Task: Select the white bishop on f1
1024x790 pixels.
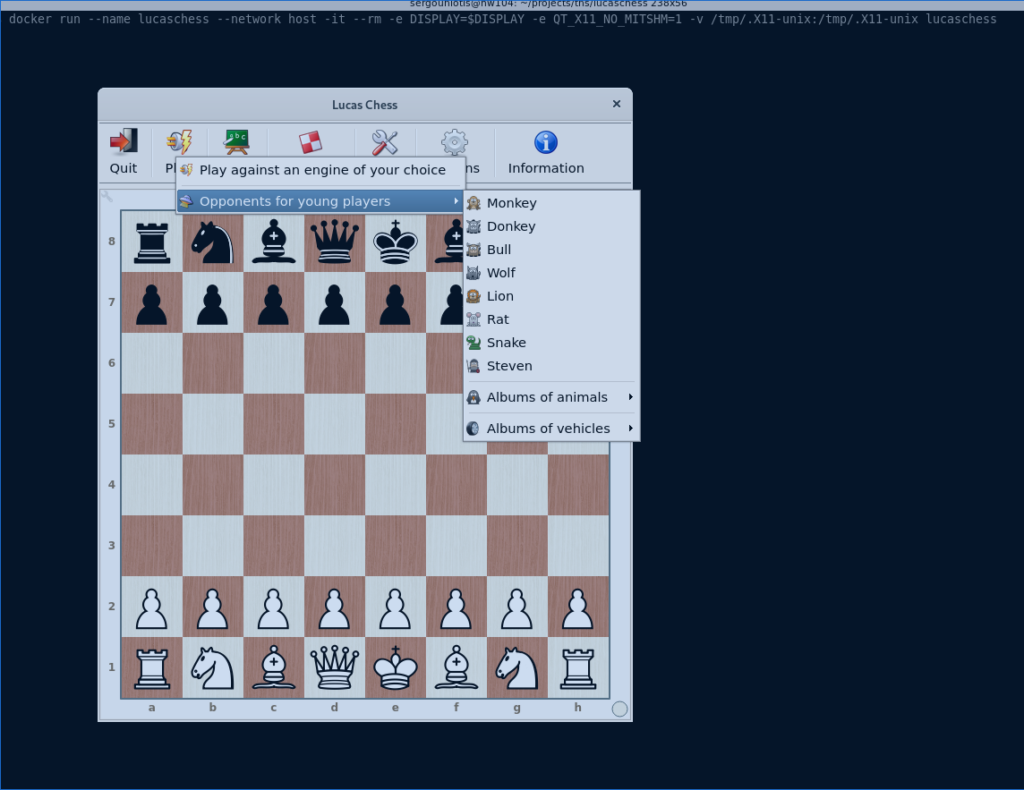Action: pos(456,667)
